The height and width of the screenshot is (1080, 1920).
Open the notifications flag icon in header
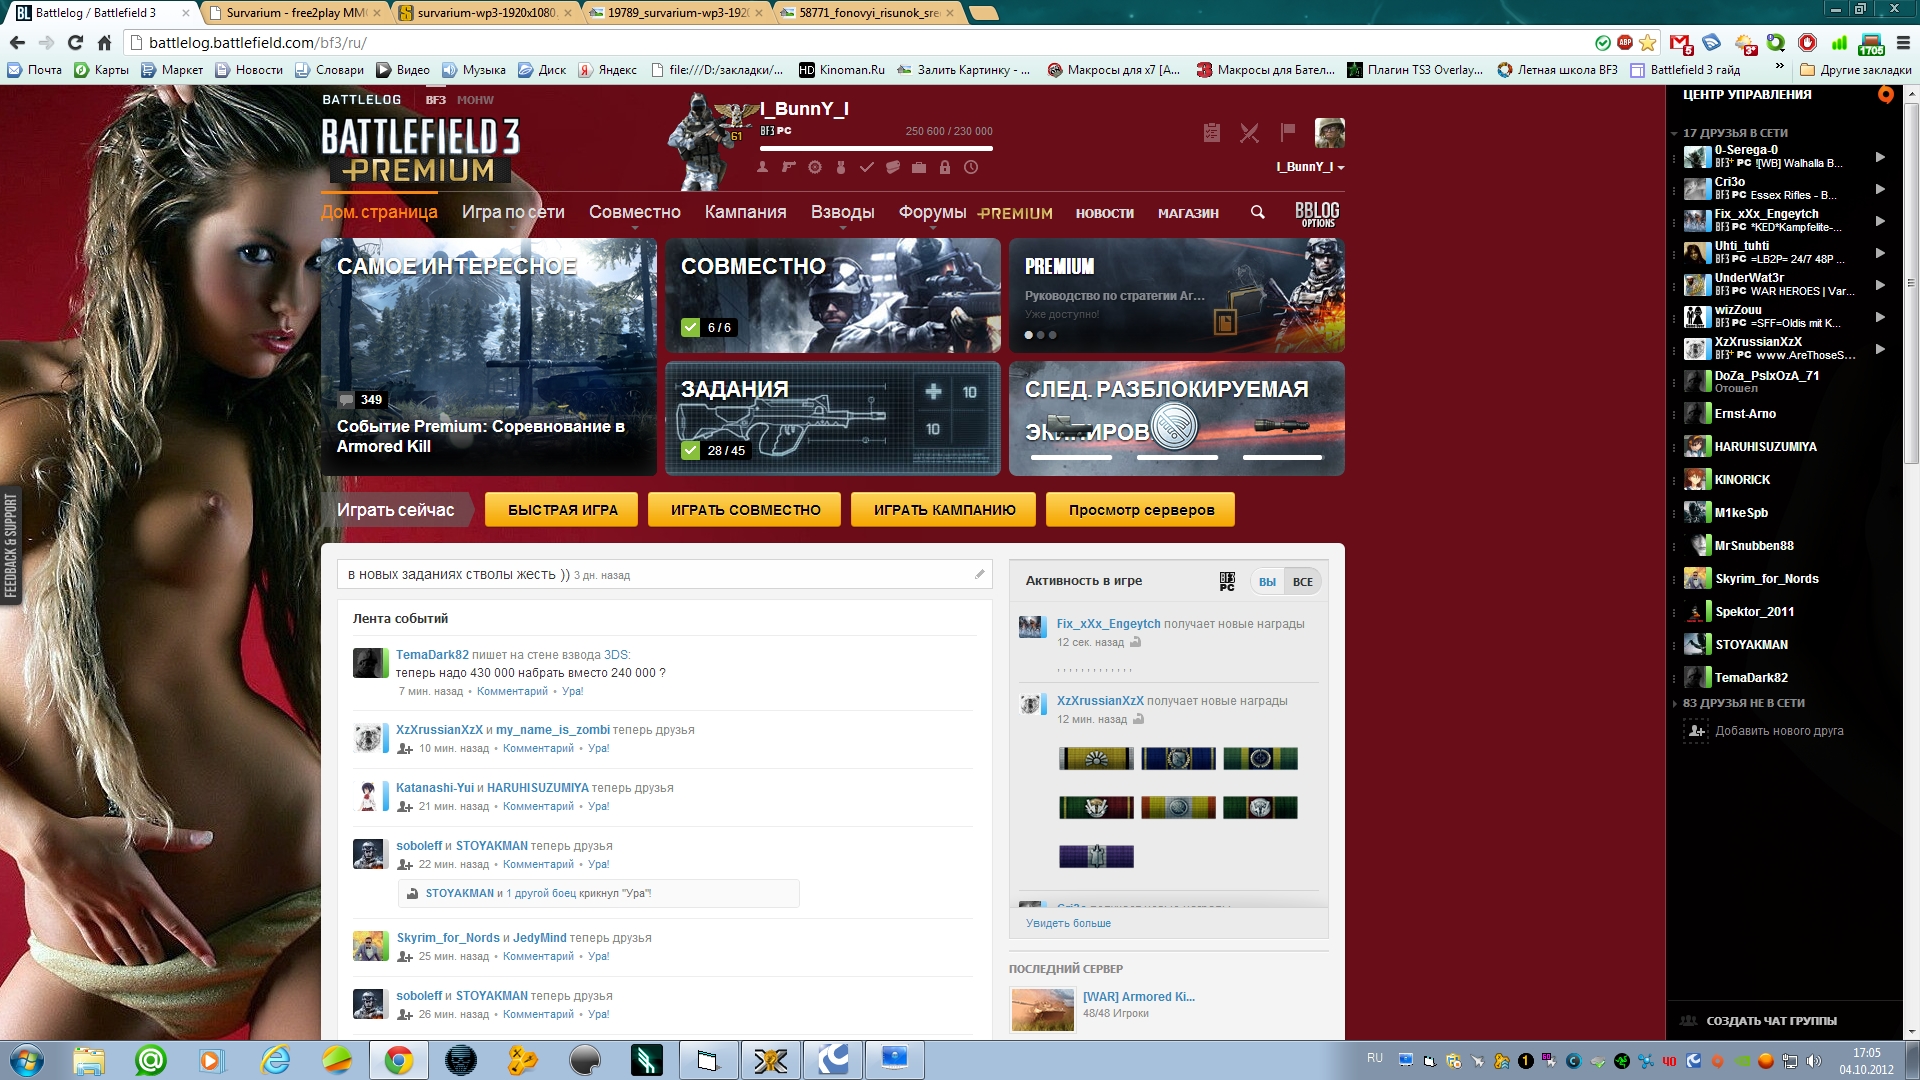1288,132
